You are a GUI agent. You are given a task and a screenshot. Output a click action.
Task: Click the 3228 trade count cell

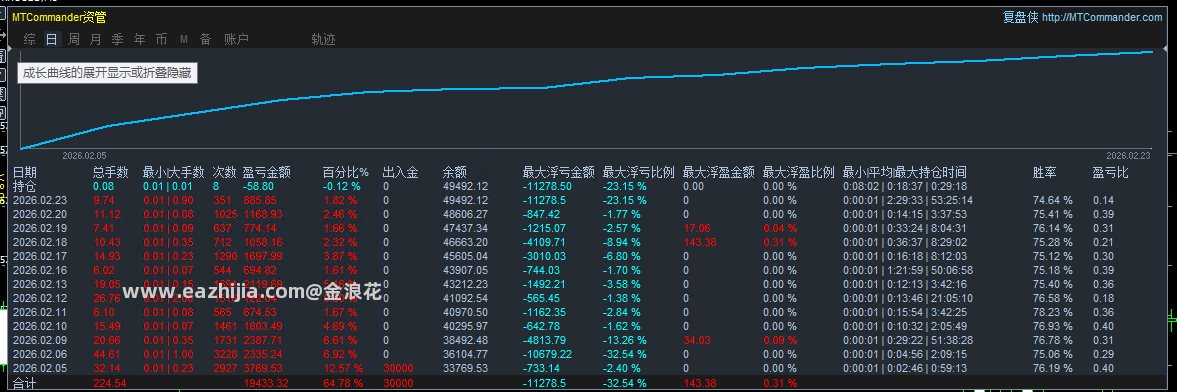tap(224, 353)
